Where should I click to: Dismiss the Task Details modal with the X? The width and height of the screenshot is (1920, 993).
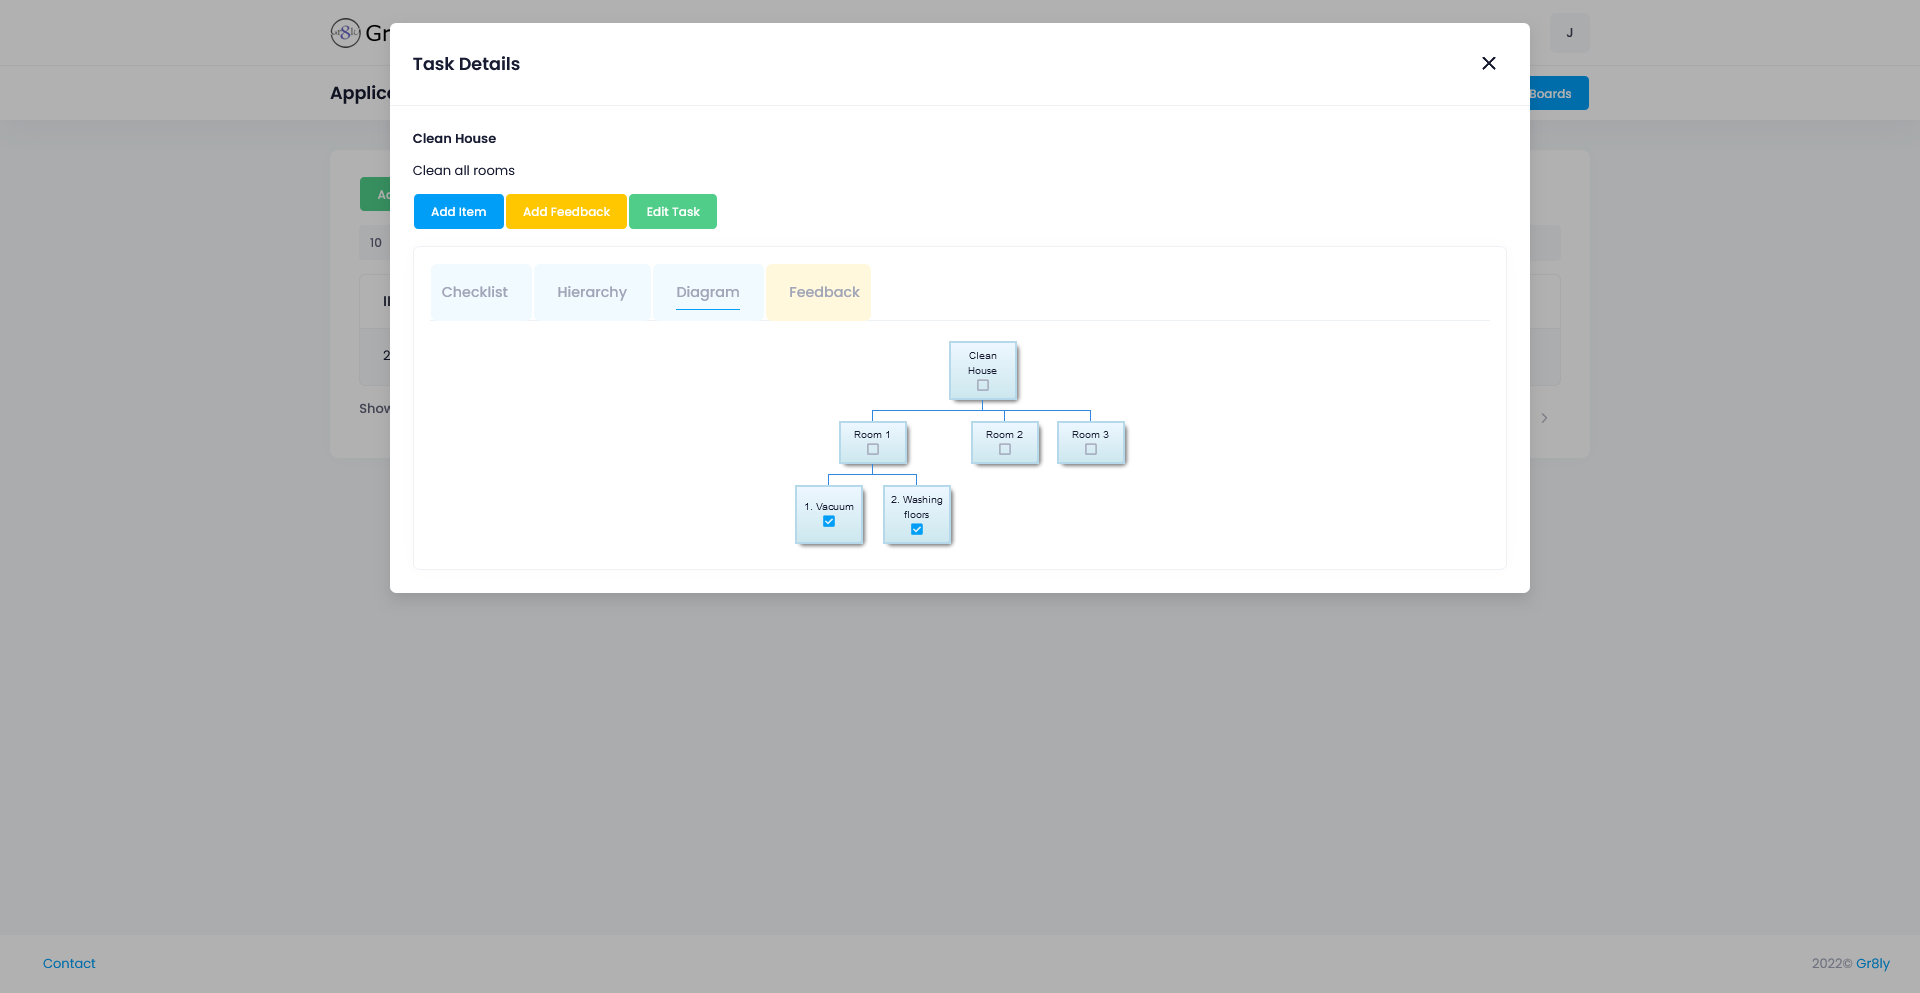click(1488, 63)
